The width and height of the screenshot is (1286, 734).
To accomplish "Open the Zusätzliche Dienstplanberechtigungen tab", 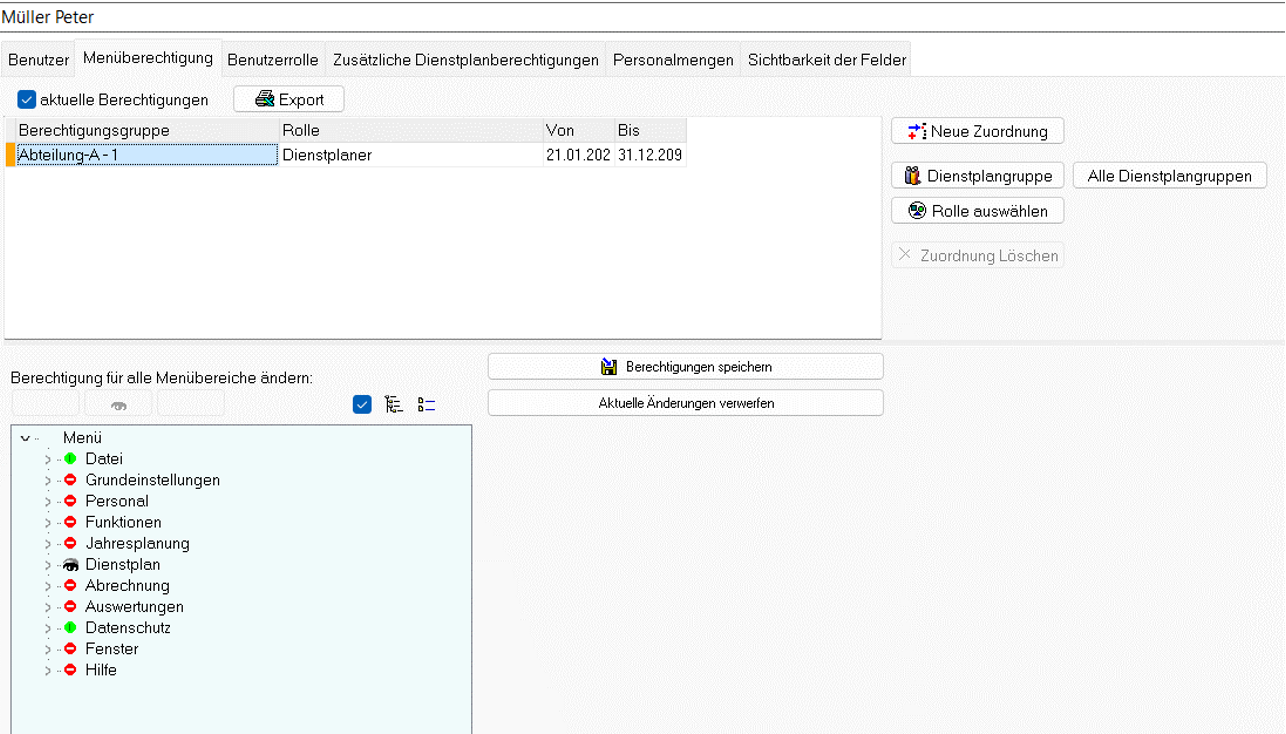I will tap(466, 60).
